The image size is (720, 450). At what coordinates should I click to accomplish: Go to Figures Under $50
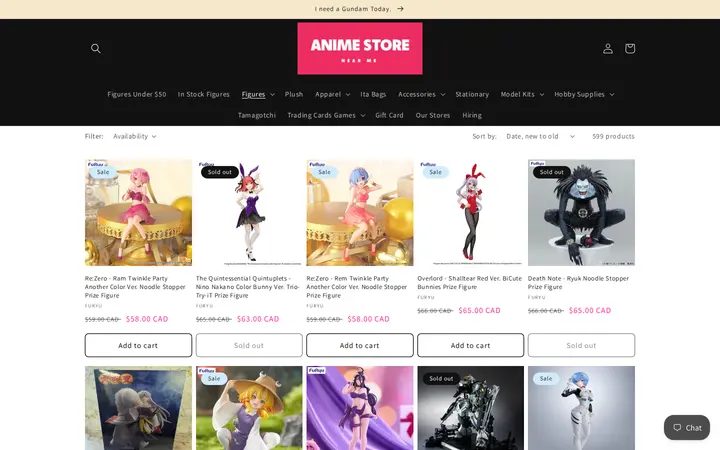(x=137, y=94)
